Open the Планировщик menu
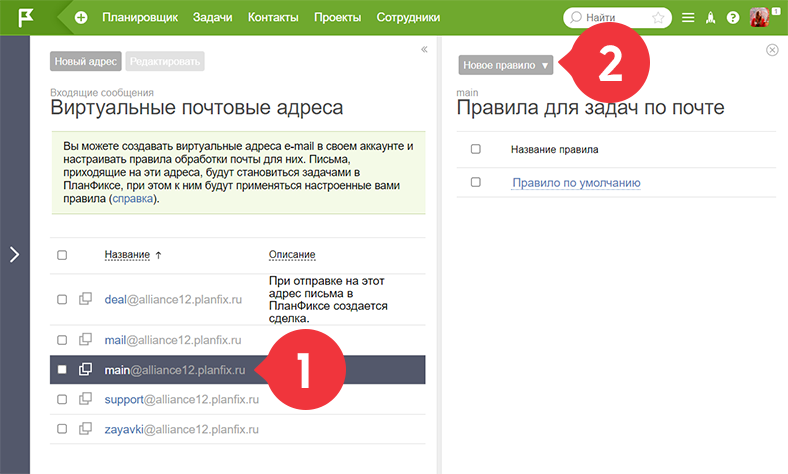 click(x=140, y=18)
